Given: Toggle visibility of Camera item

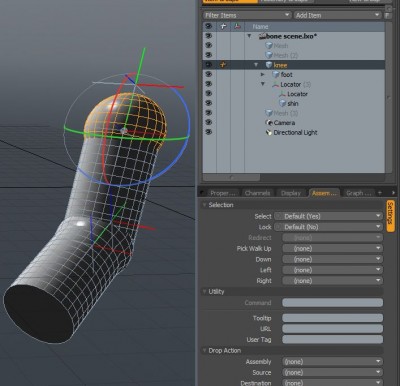Looking at the screenshot, I should tap(209, 123).
